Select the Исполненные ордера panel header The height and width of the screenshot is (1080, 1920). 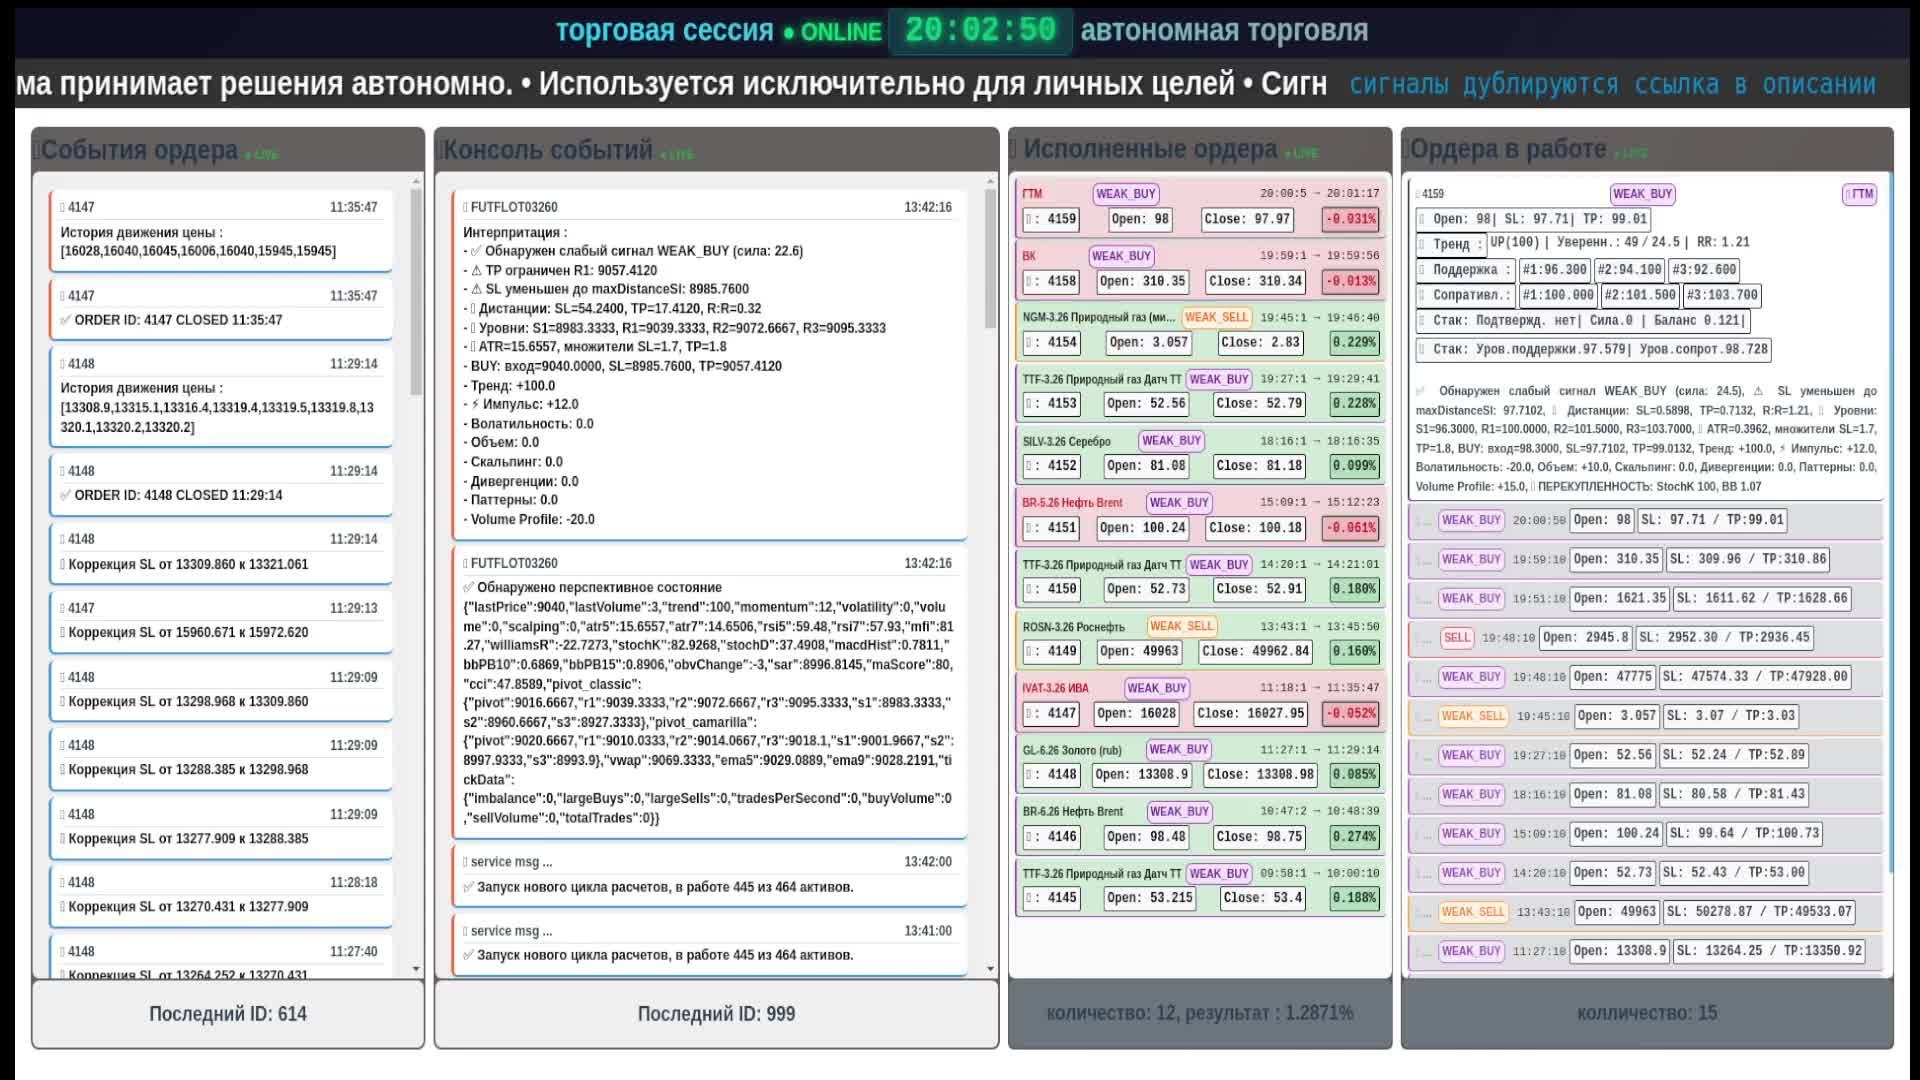[1150, 149]
